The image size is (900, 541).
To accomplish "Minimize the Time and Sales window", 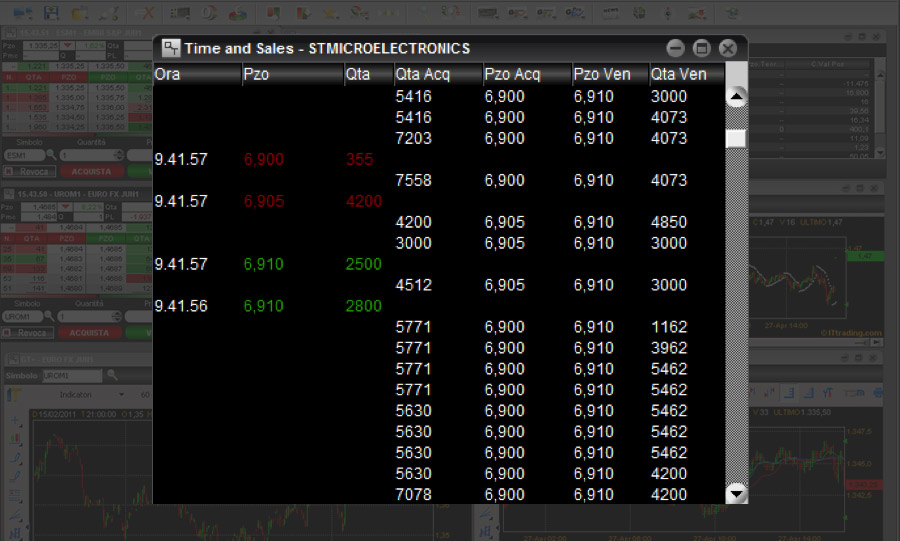I will (676, 48).
